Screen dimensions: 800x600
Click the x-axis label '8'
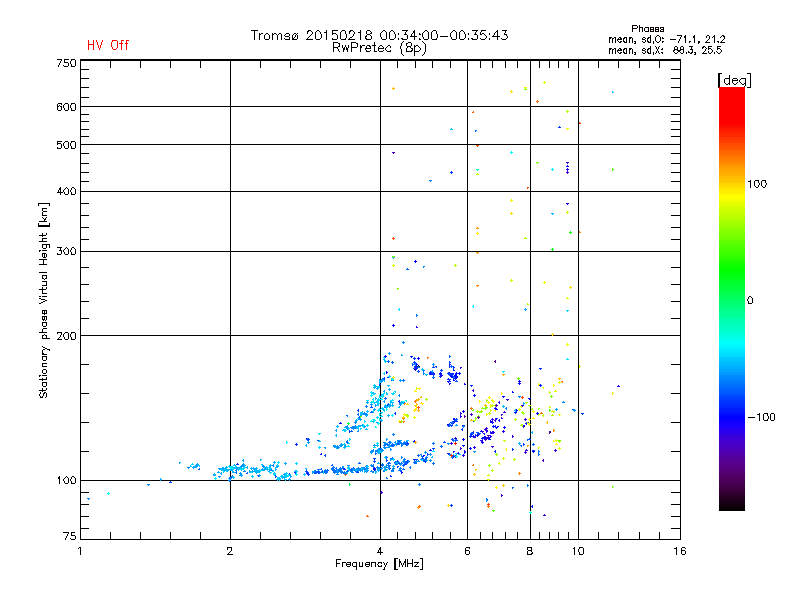[530, 551]
